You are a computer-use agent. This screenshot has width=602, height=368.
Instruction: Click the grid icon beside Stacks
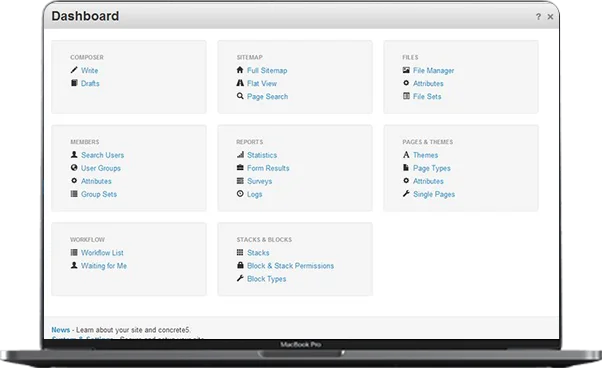click(x=240, y=252)
